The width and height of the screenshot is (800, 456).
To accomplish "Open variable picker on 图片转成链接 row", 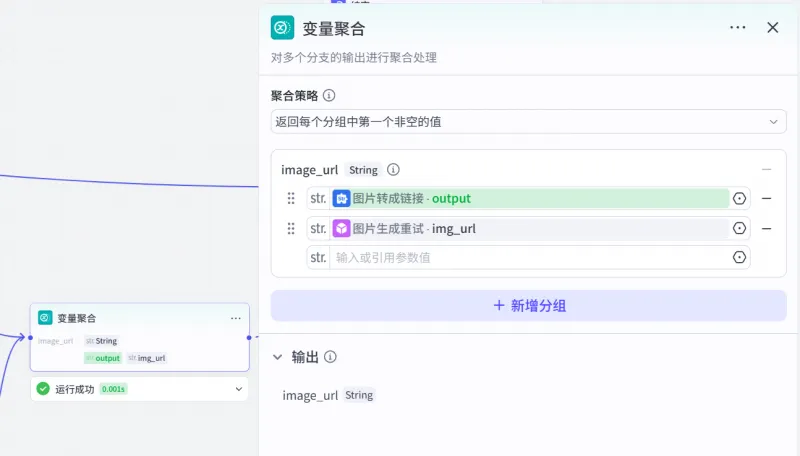I will [739, 199].
